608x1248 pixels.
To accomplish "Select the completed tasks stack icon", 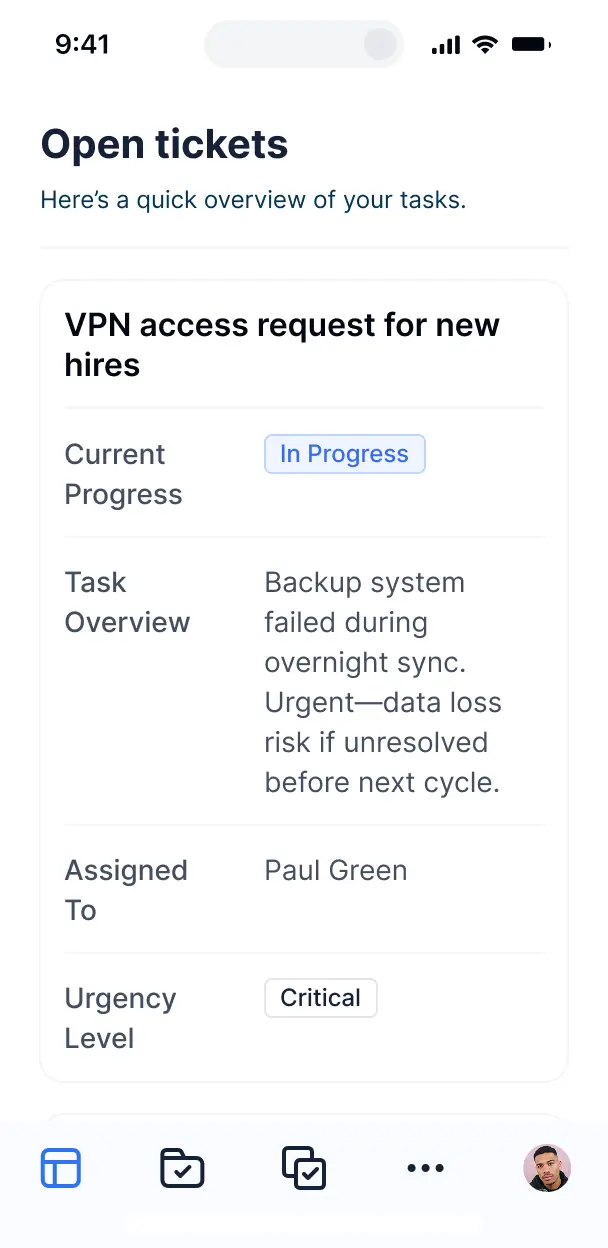I will (304, 1167).
